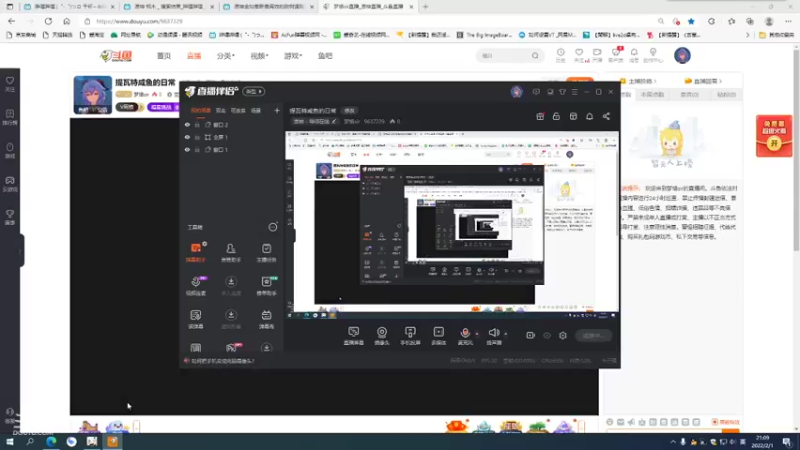Expand the Douyu left sidebar with its arrow handle
Image resolution: width=800 pixels, height=450 pixels.
pos(20,251)
